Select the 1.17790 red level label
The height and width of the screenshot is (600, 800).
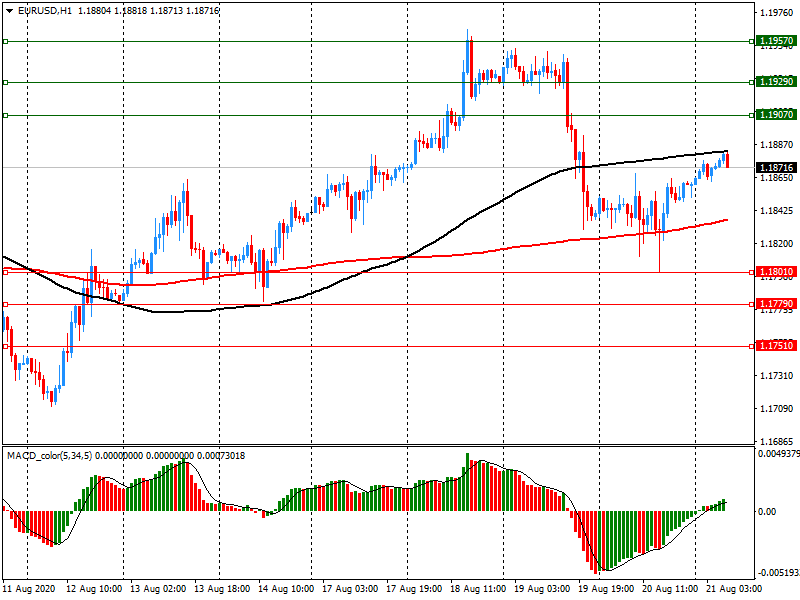pyautogui.click(x=776, y=304)
